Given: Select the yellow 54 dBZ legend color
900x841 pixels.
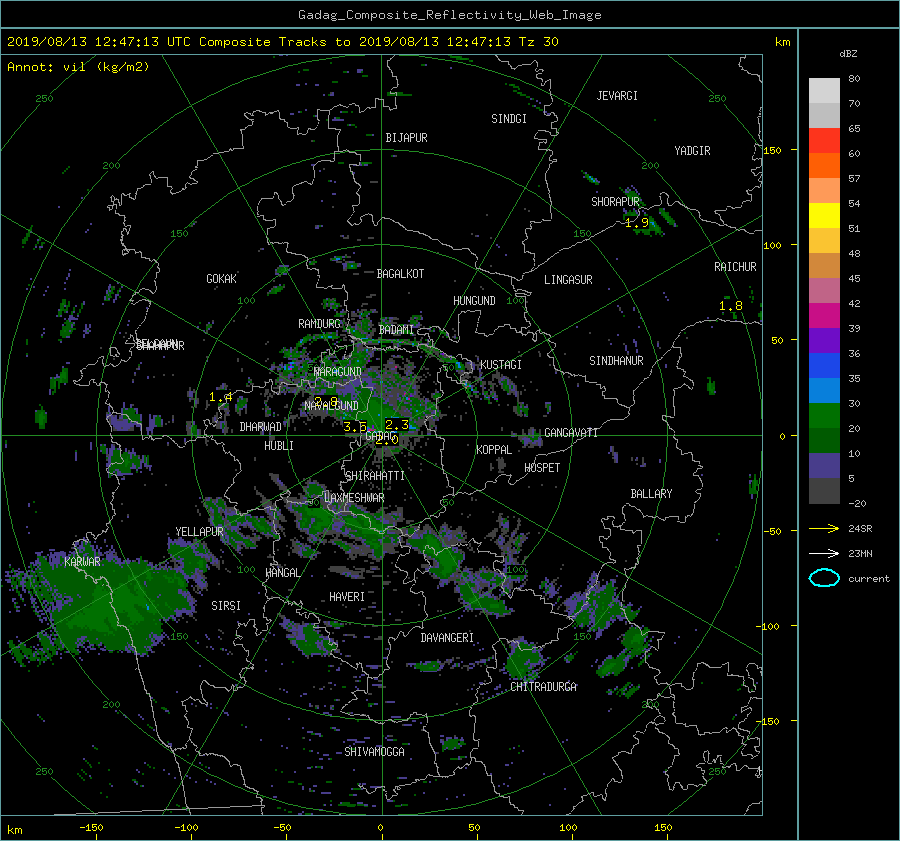Looking at the screenshot, I should [824, 215].
